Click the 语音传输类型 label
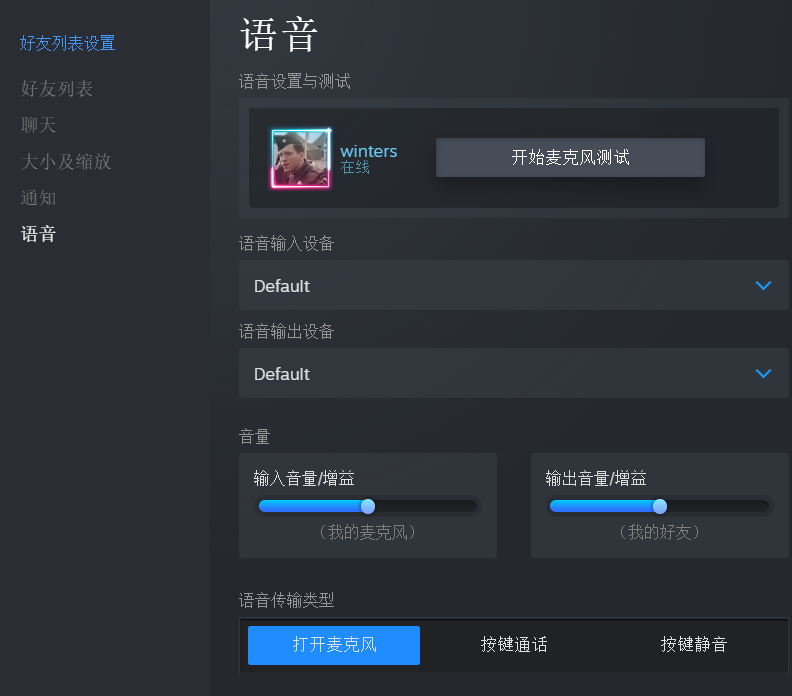 coord(286,600)
